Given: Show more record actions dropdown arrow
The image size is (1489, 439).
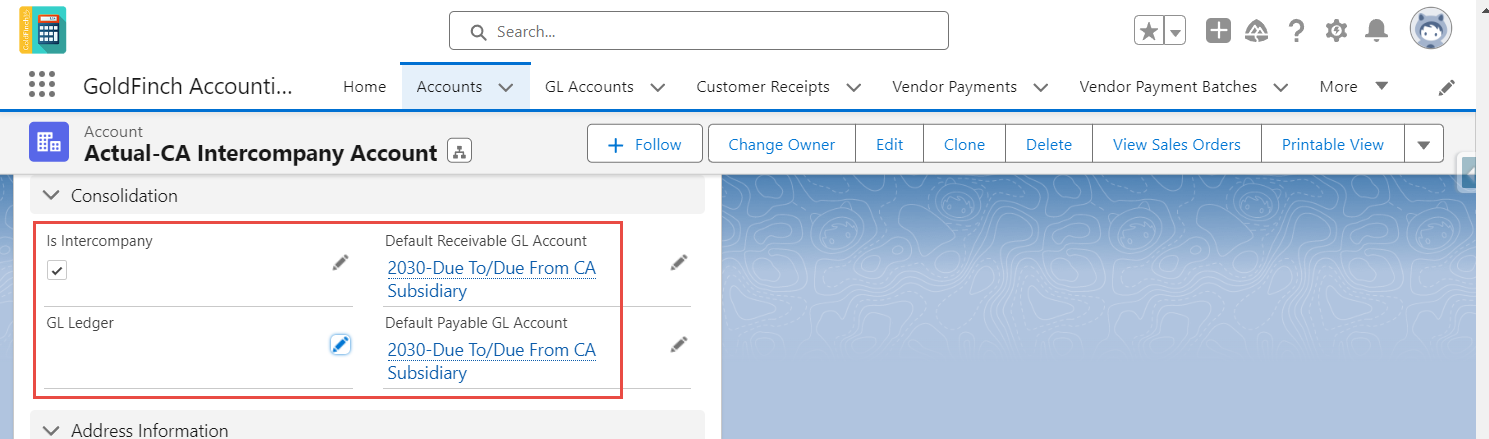Looking at the screenshot, I should point(1424,144).
